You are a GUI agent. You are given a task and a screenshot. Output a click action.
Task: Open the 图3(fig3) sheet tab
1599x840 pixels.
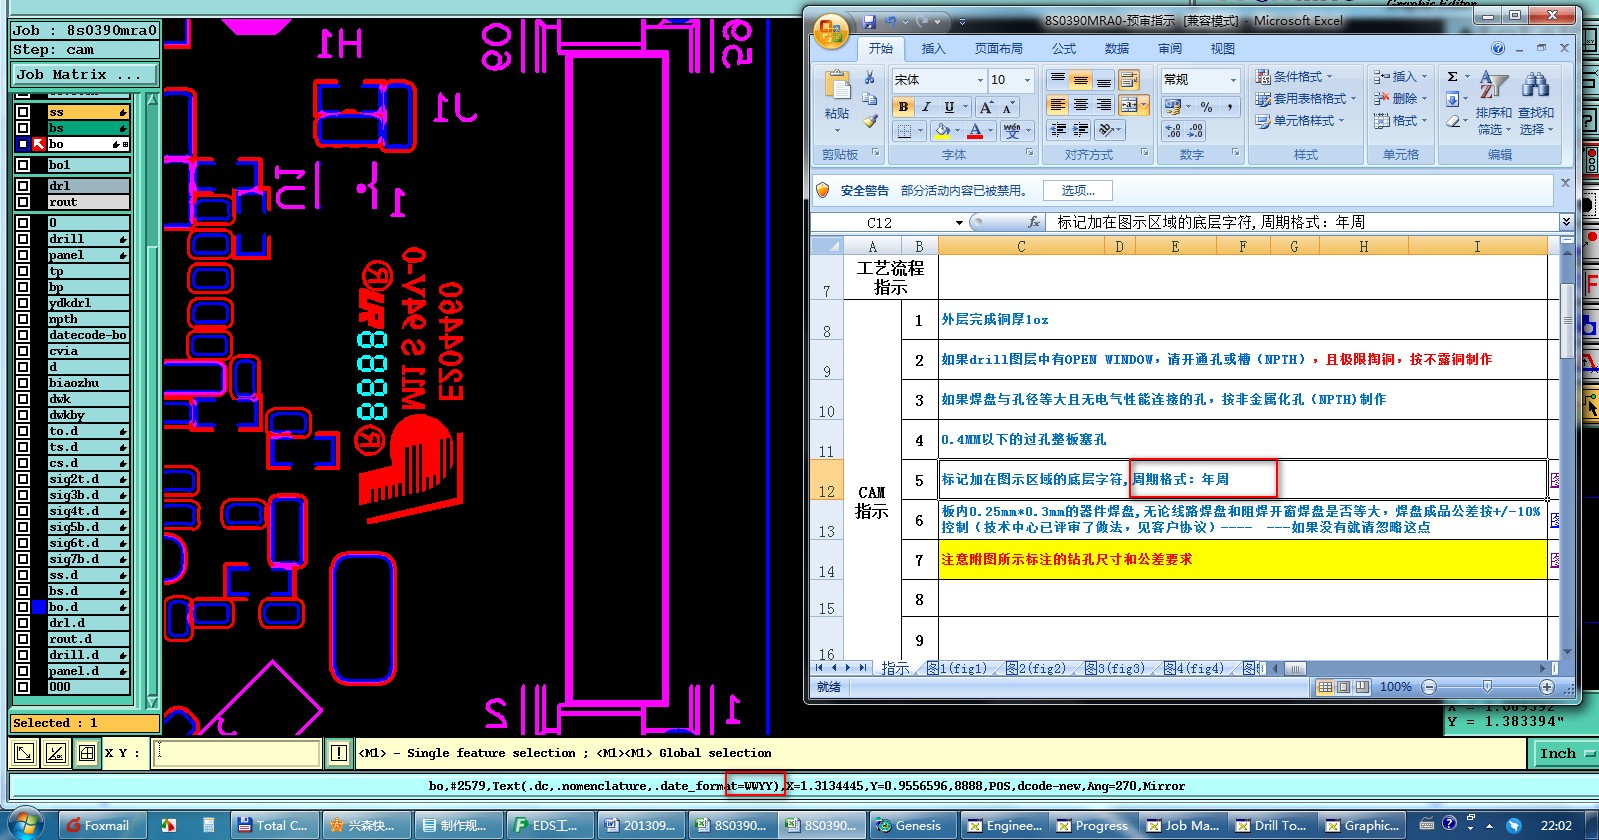(x=1115, y=669)
